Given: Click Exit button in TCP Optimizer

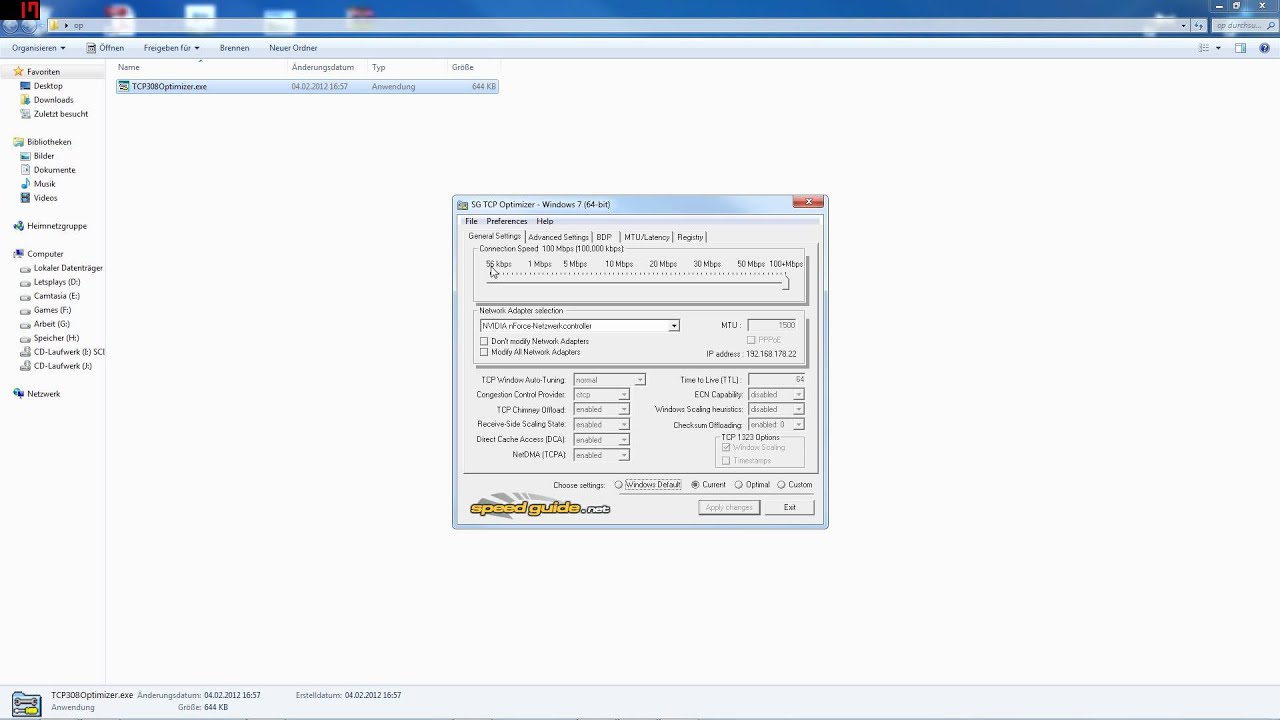Looking at the screenshot, I should (x=790, y=507).
